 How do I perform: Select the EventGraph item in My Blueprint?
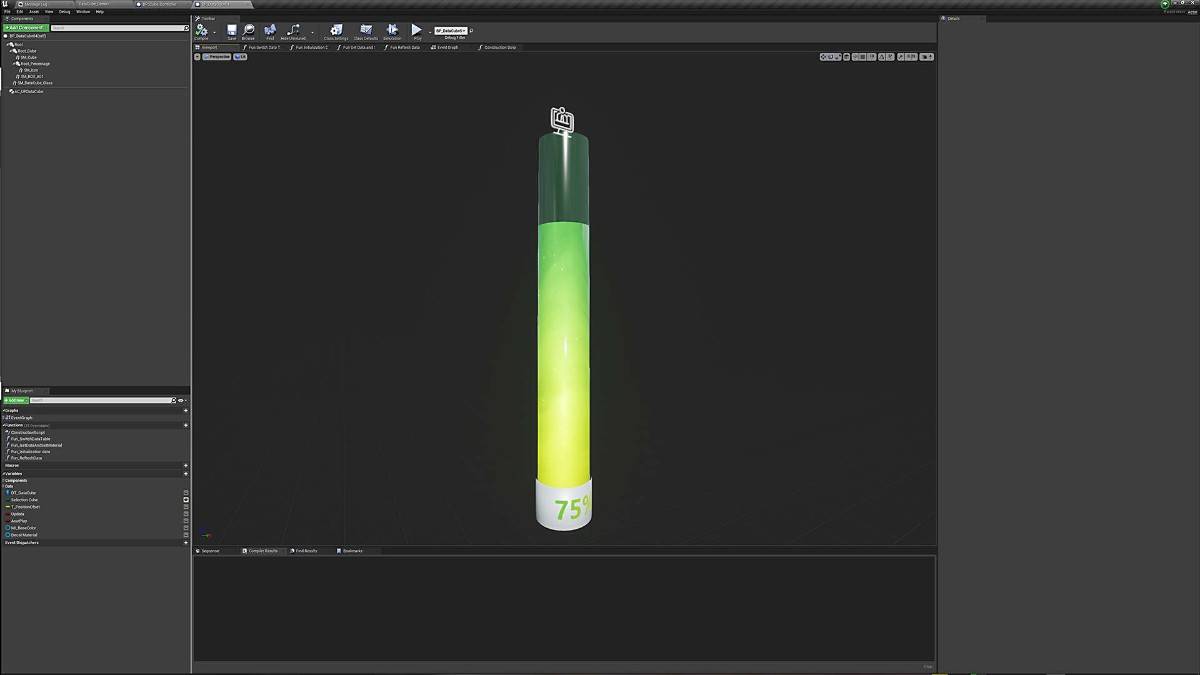[x=20, y=418]
